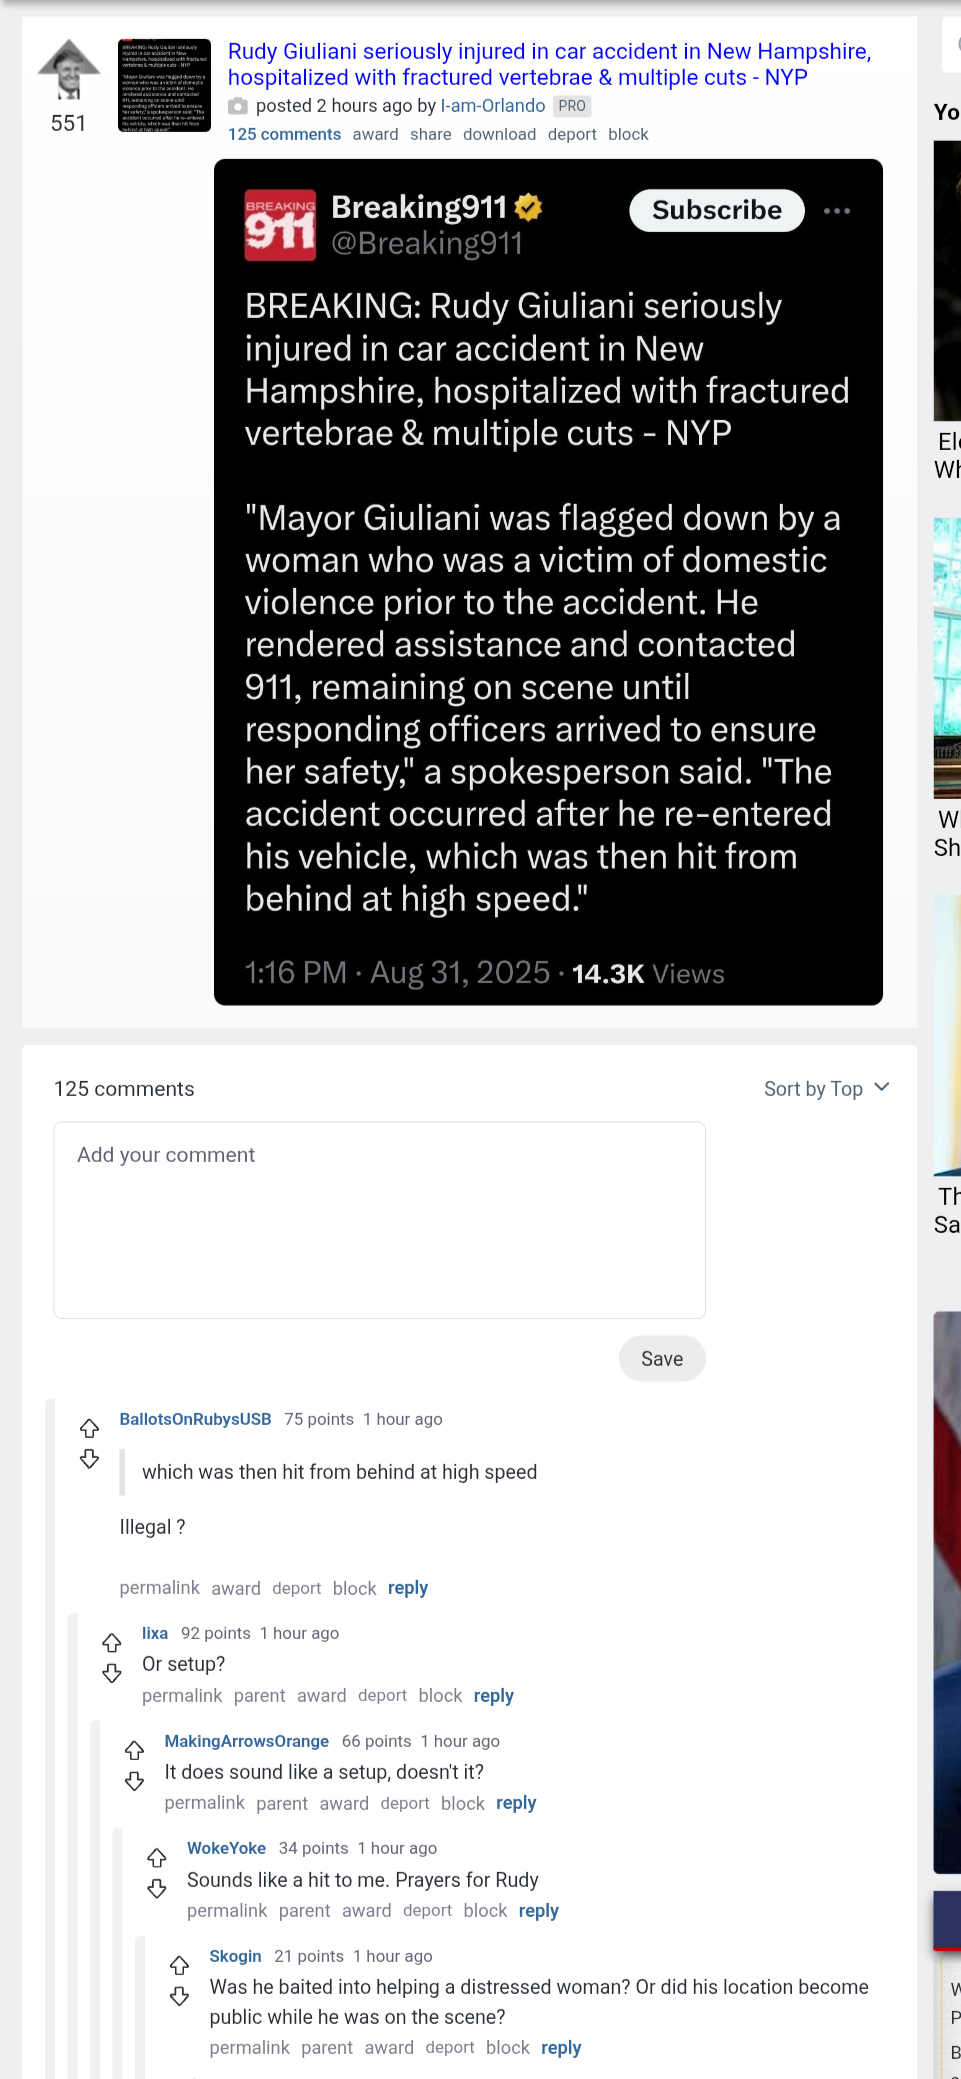Click the Subscribe button on the tweet
Screen dimensions: 961x2079
point(717,210)
